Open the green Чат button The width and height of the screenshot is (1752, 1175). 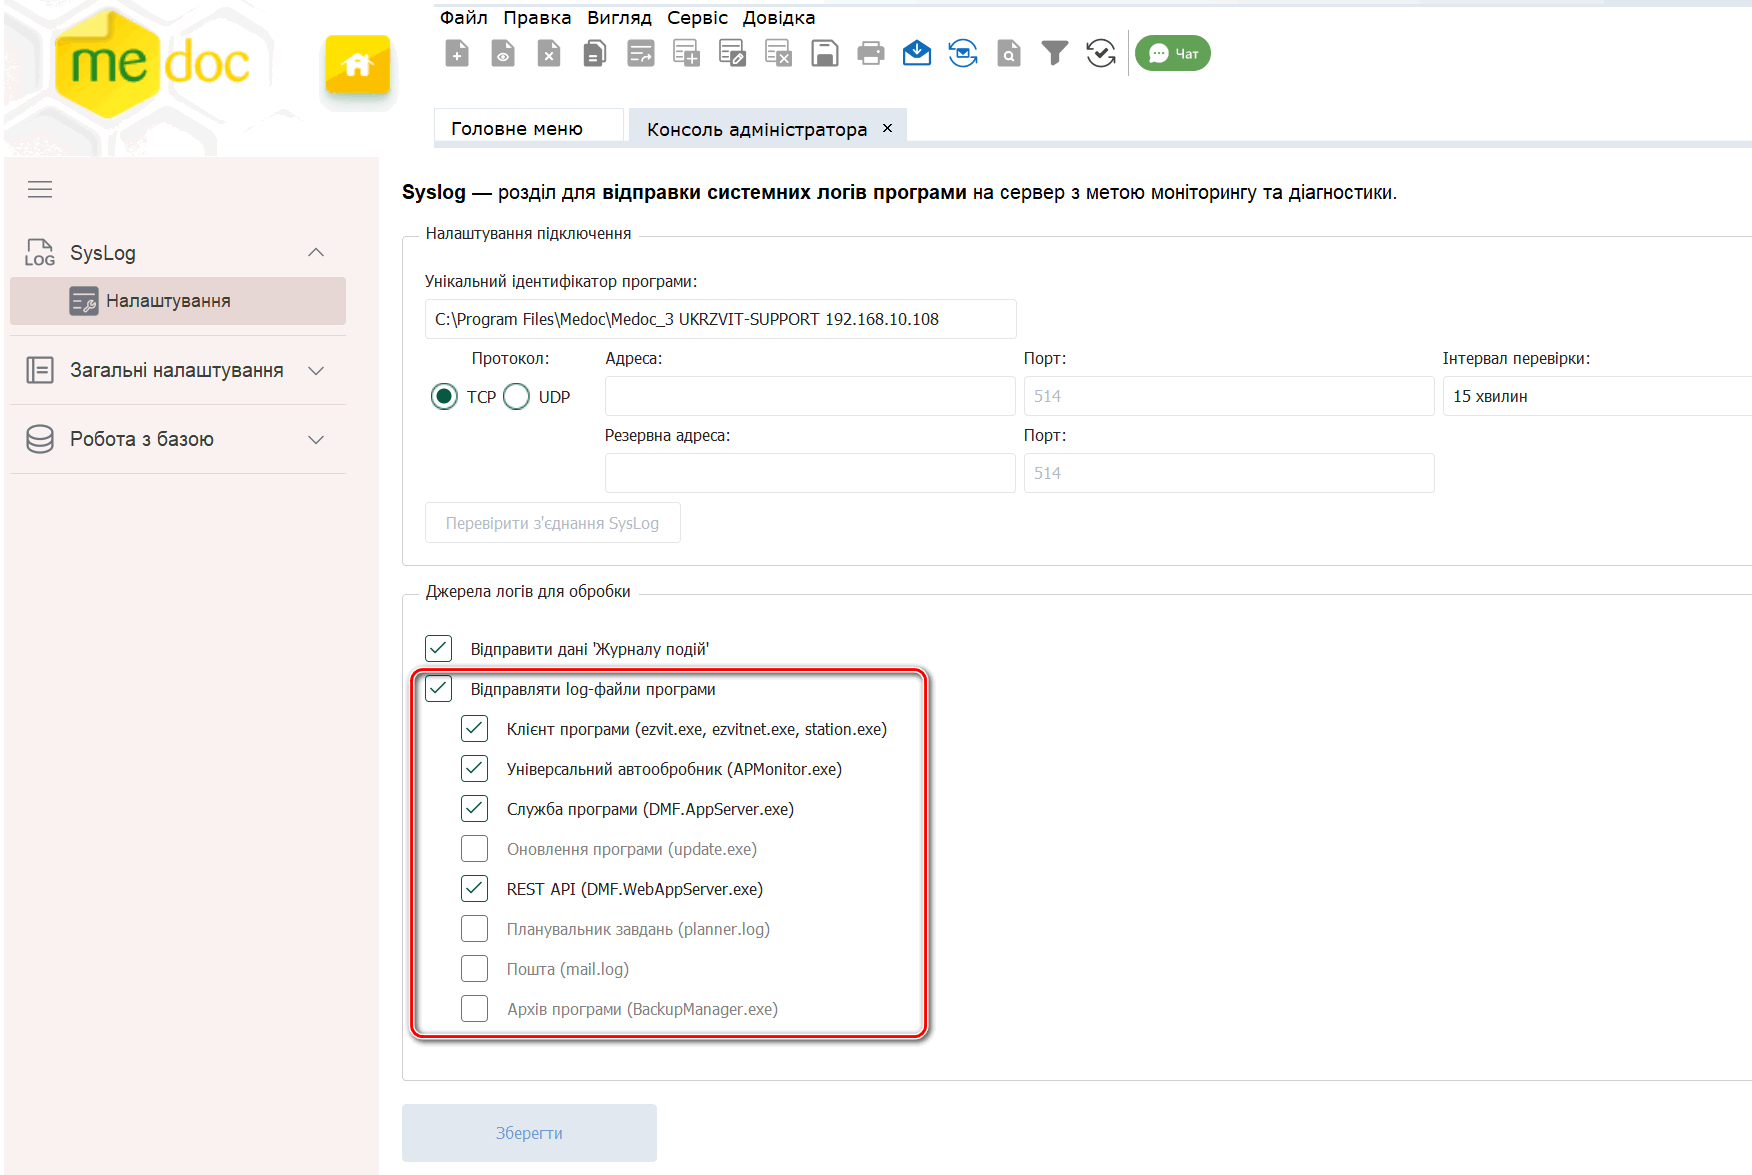point(1173,54)
